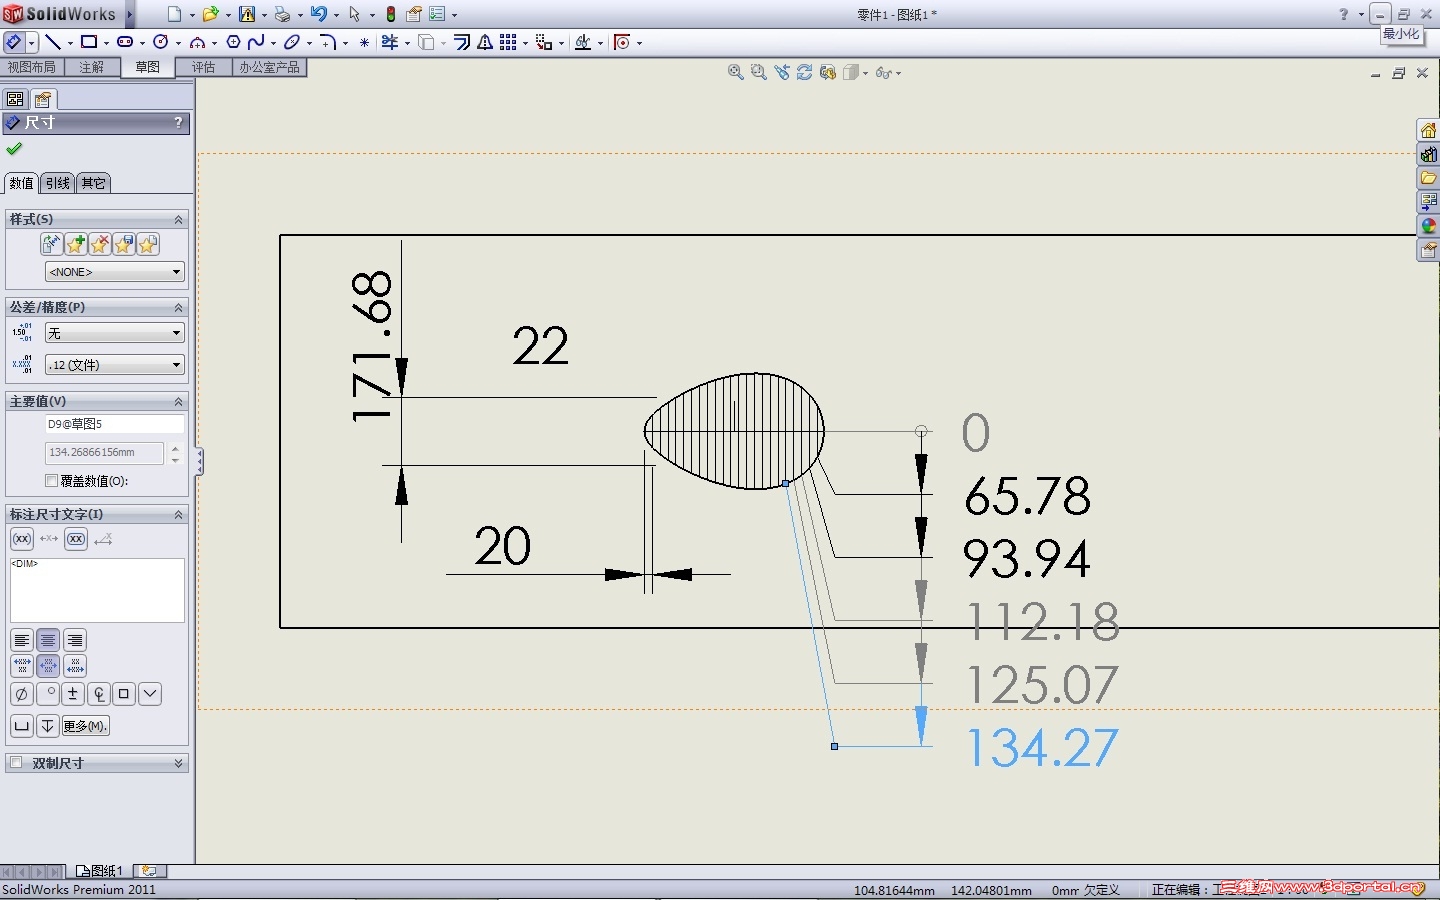1440x900 pixels.
Task: Select the Corner Rectangle tool
Action: click(89, 42)
